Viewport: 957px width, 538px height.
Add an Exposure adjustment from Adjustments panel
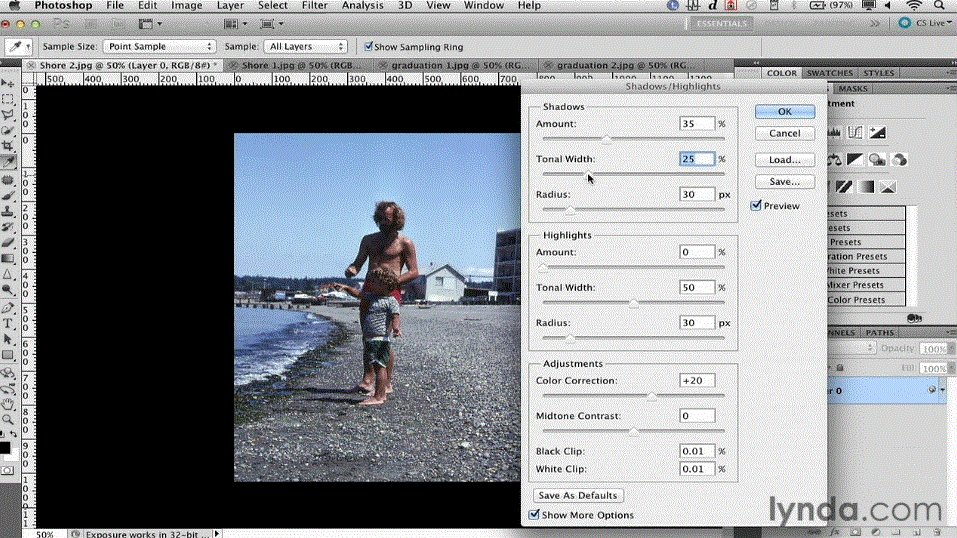[x=877, y=133]
